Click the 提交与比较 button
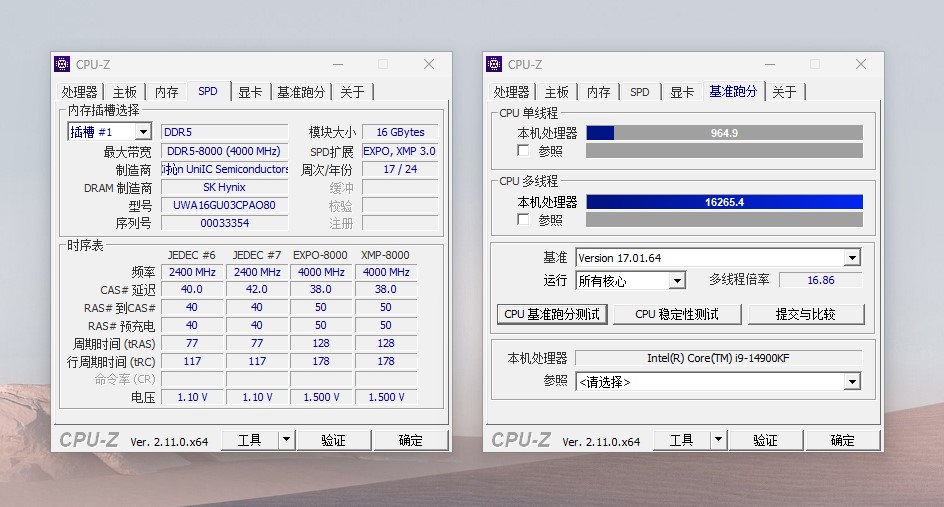Screen dimensions: 944x507 (x=806, y=314)
